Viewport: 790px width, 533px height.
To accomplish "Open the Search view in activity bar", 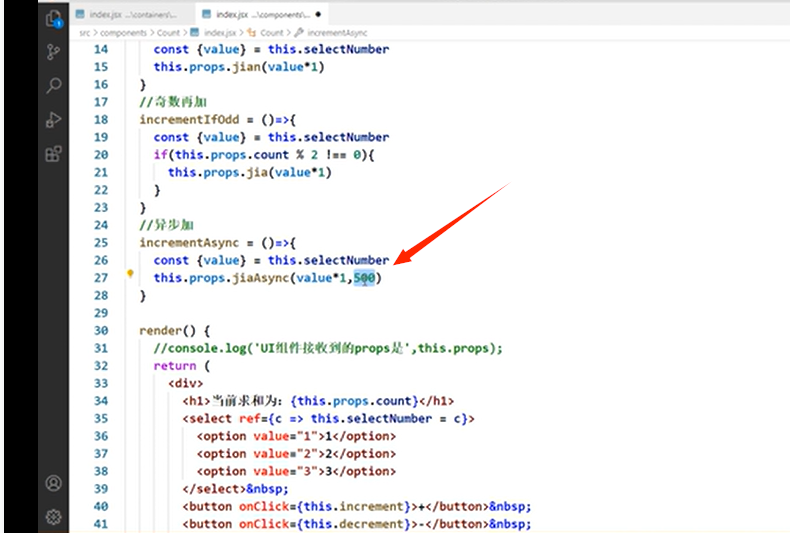I will pos(53,85).
